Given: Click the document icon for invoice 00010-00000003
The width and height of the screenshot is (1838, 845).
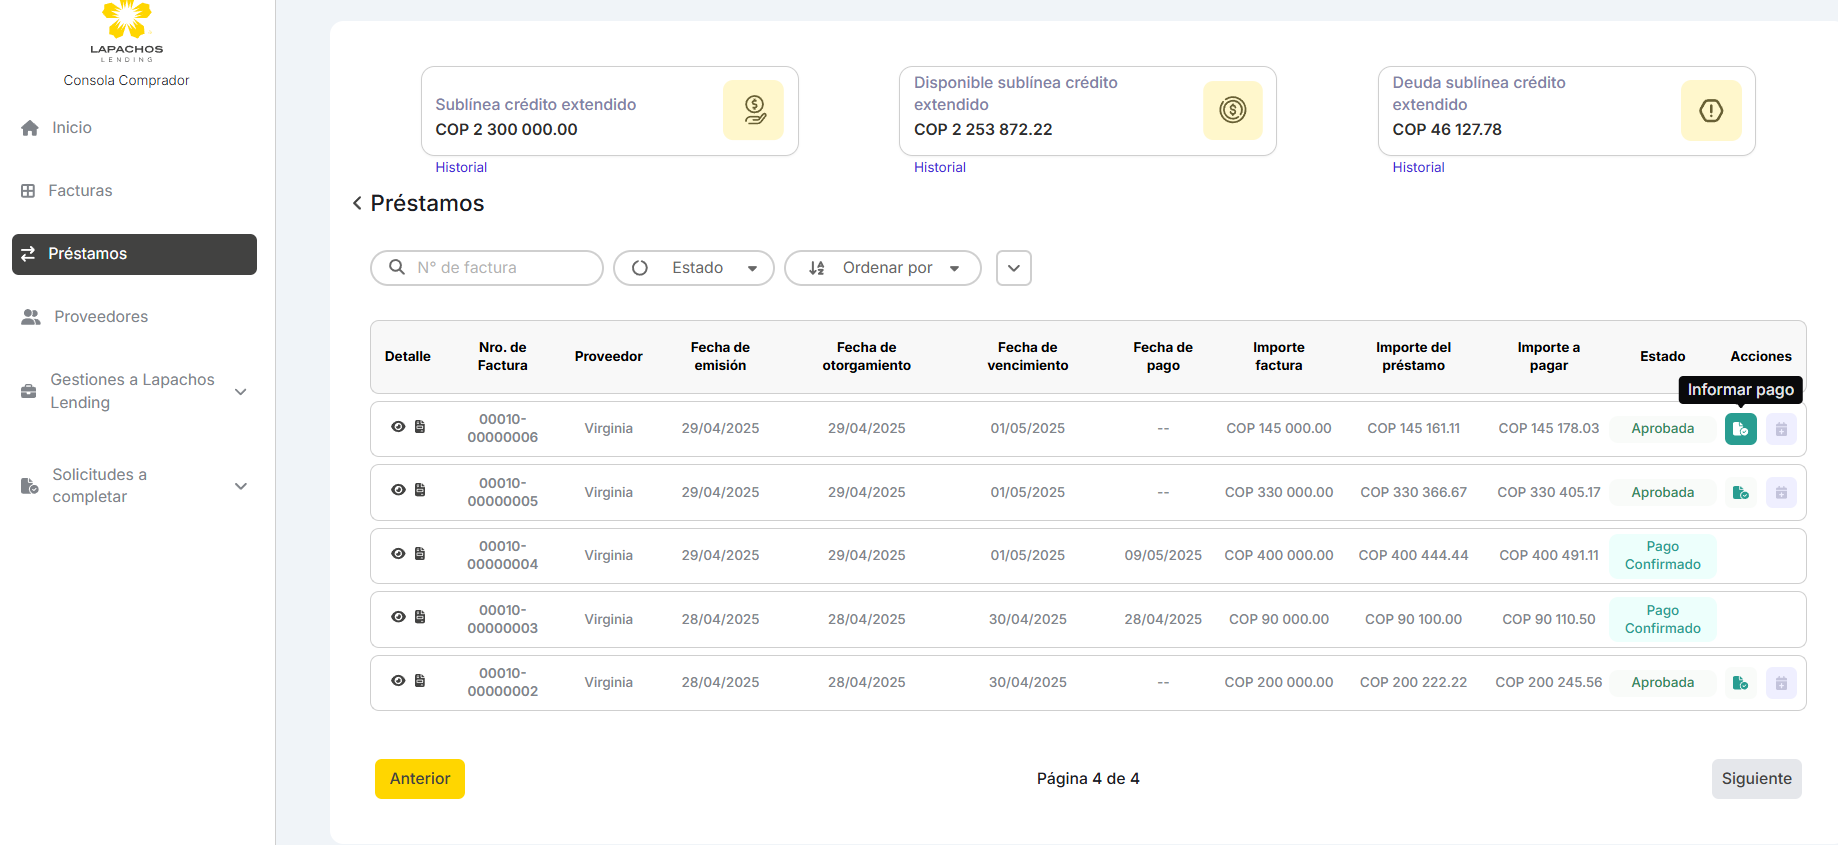Looking at the screenshot, I should 420,617.
